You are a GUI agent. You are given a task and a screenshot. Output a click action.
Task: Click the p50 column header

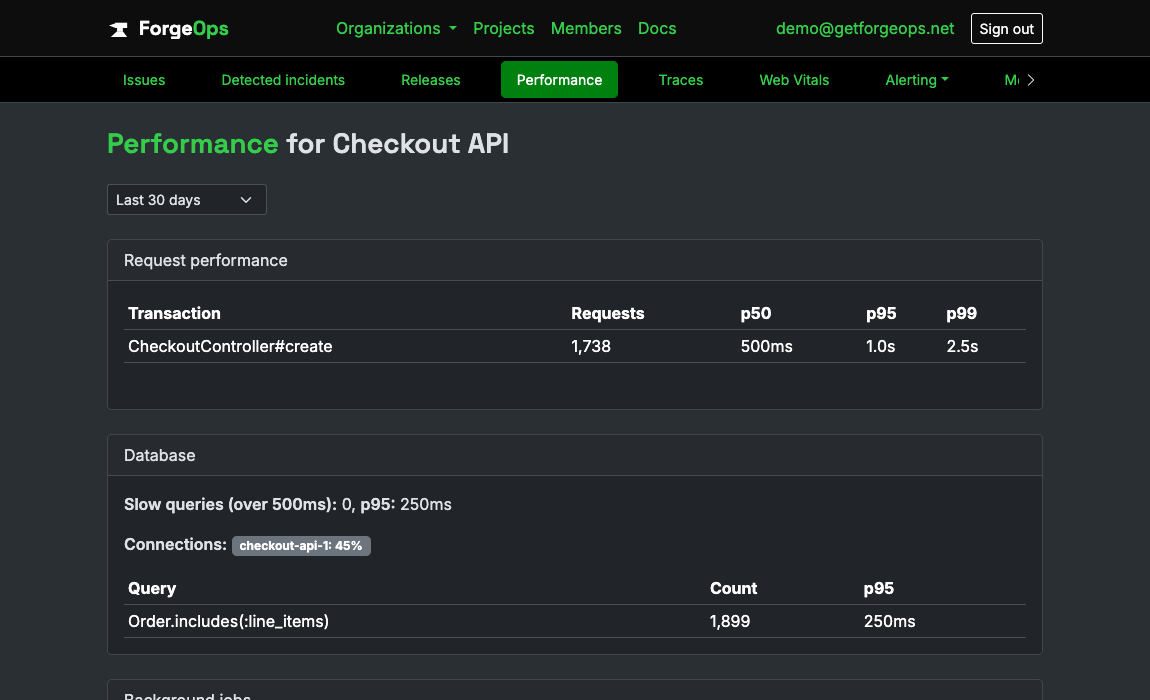coord(755,313)
